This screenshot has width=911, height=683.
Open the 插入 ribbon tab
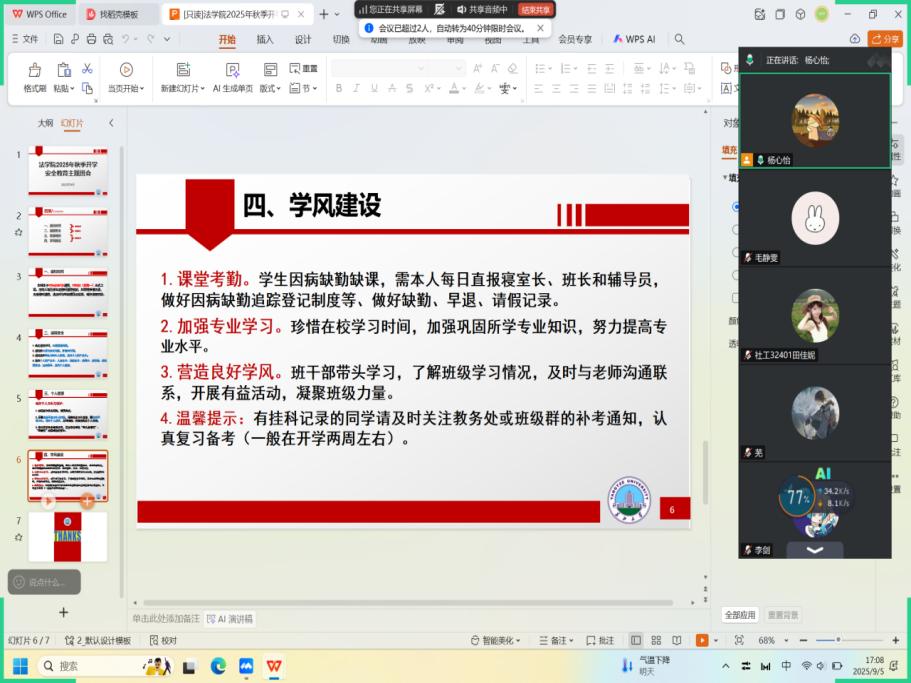tap(265, 39)
